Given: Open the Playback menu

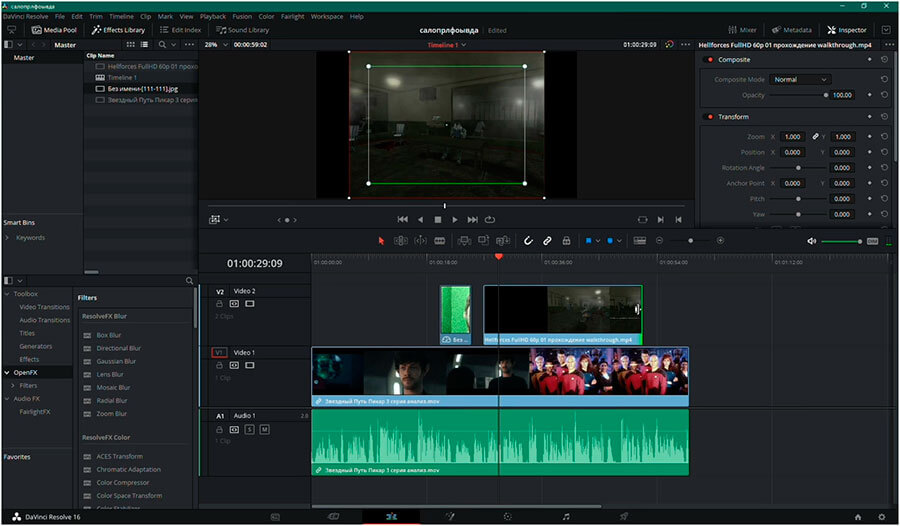Looking at the screenshot, I should 213,17.
